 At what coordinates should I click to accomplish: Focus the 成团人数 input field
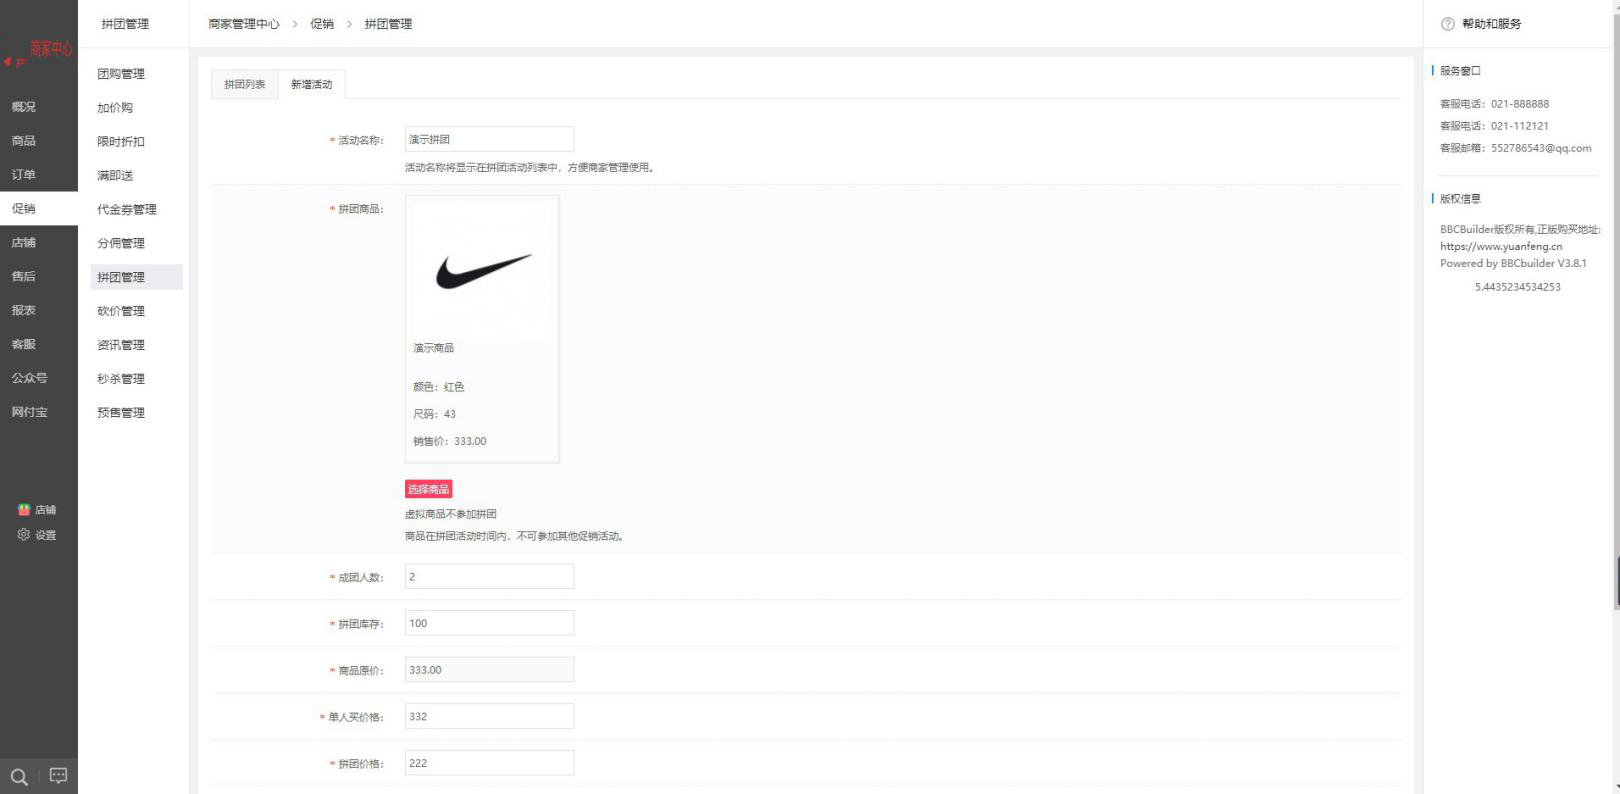click(x=489, y=577)
